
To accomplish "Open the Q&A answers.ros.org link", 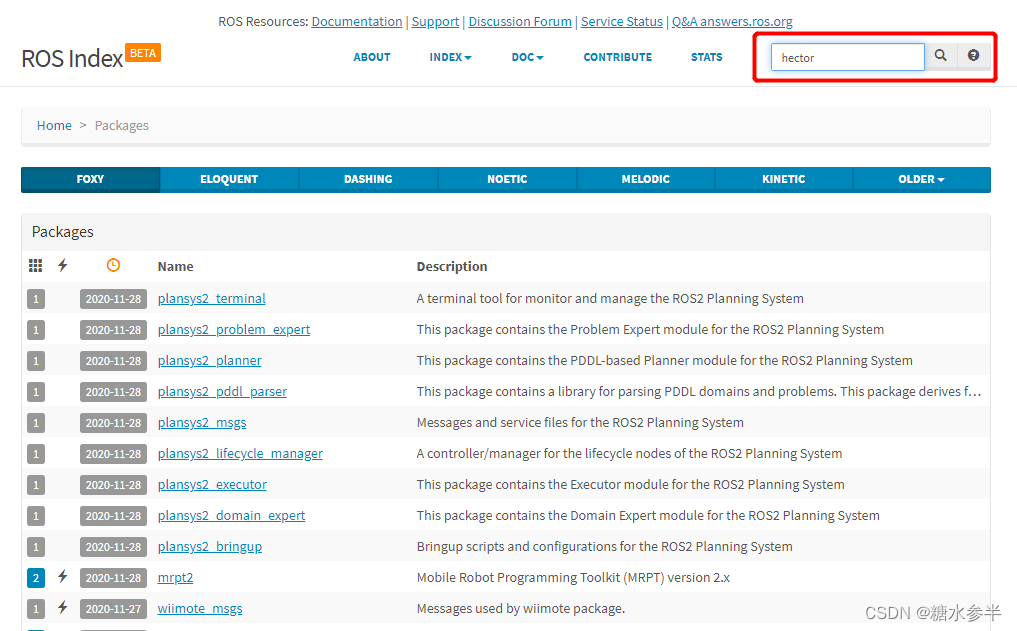I will [732, 21].
